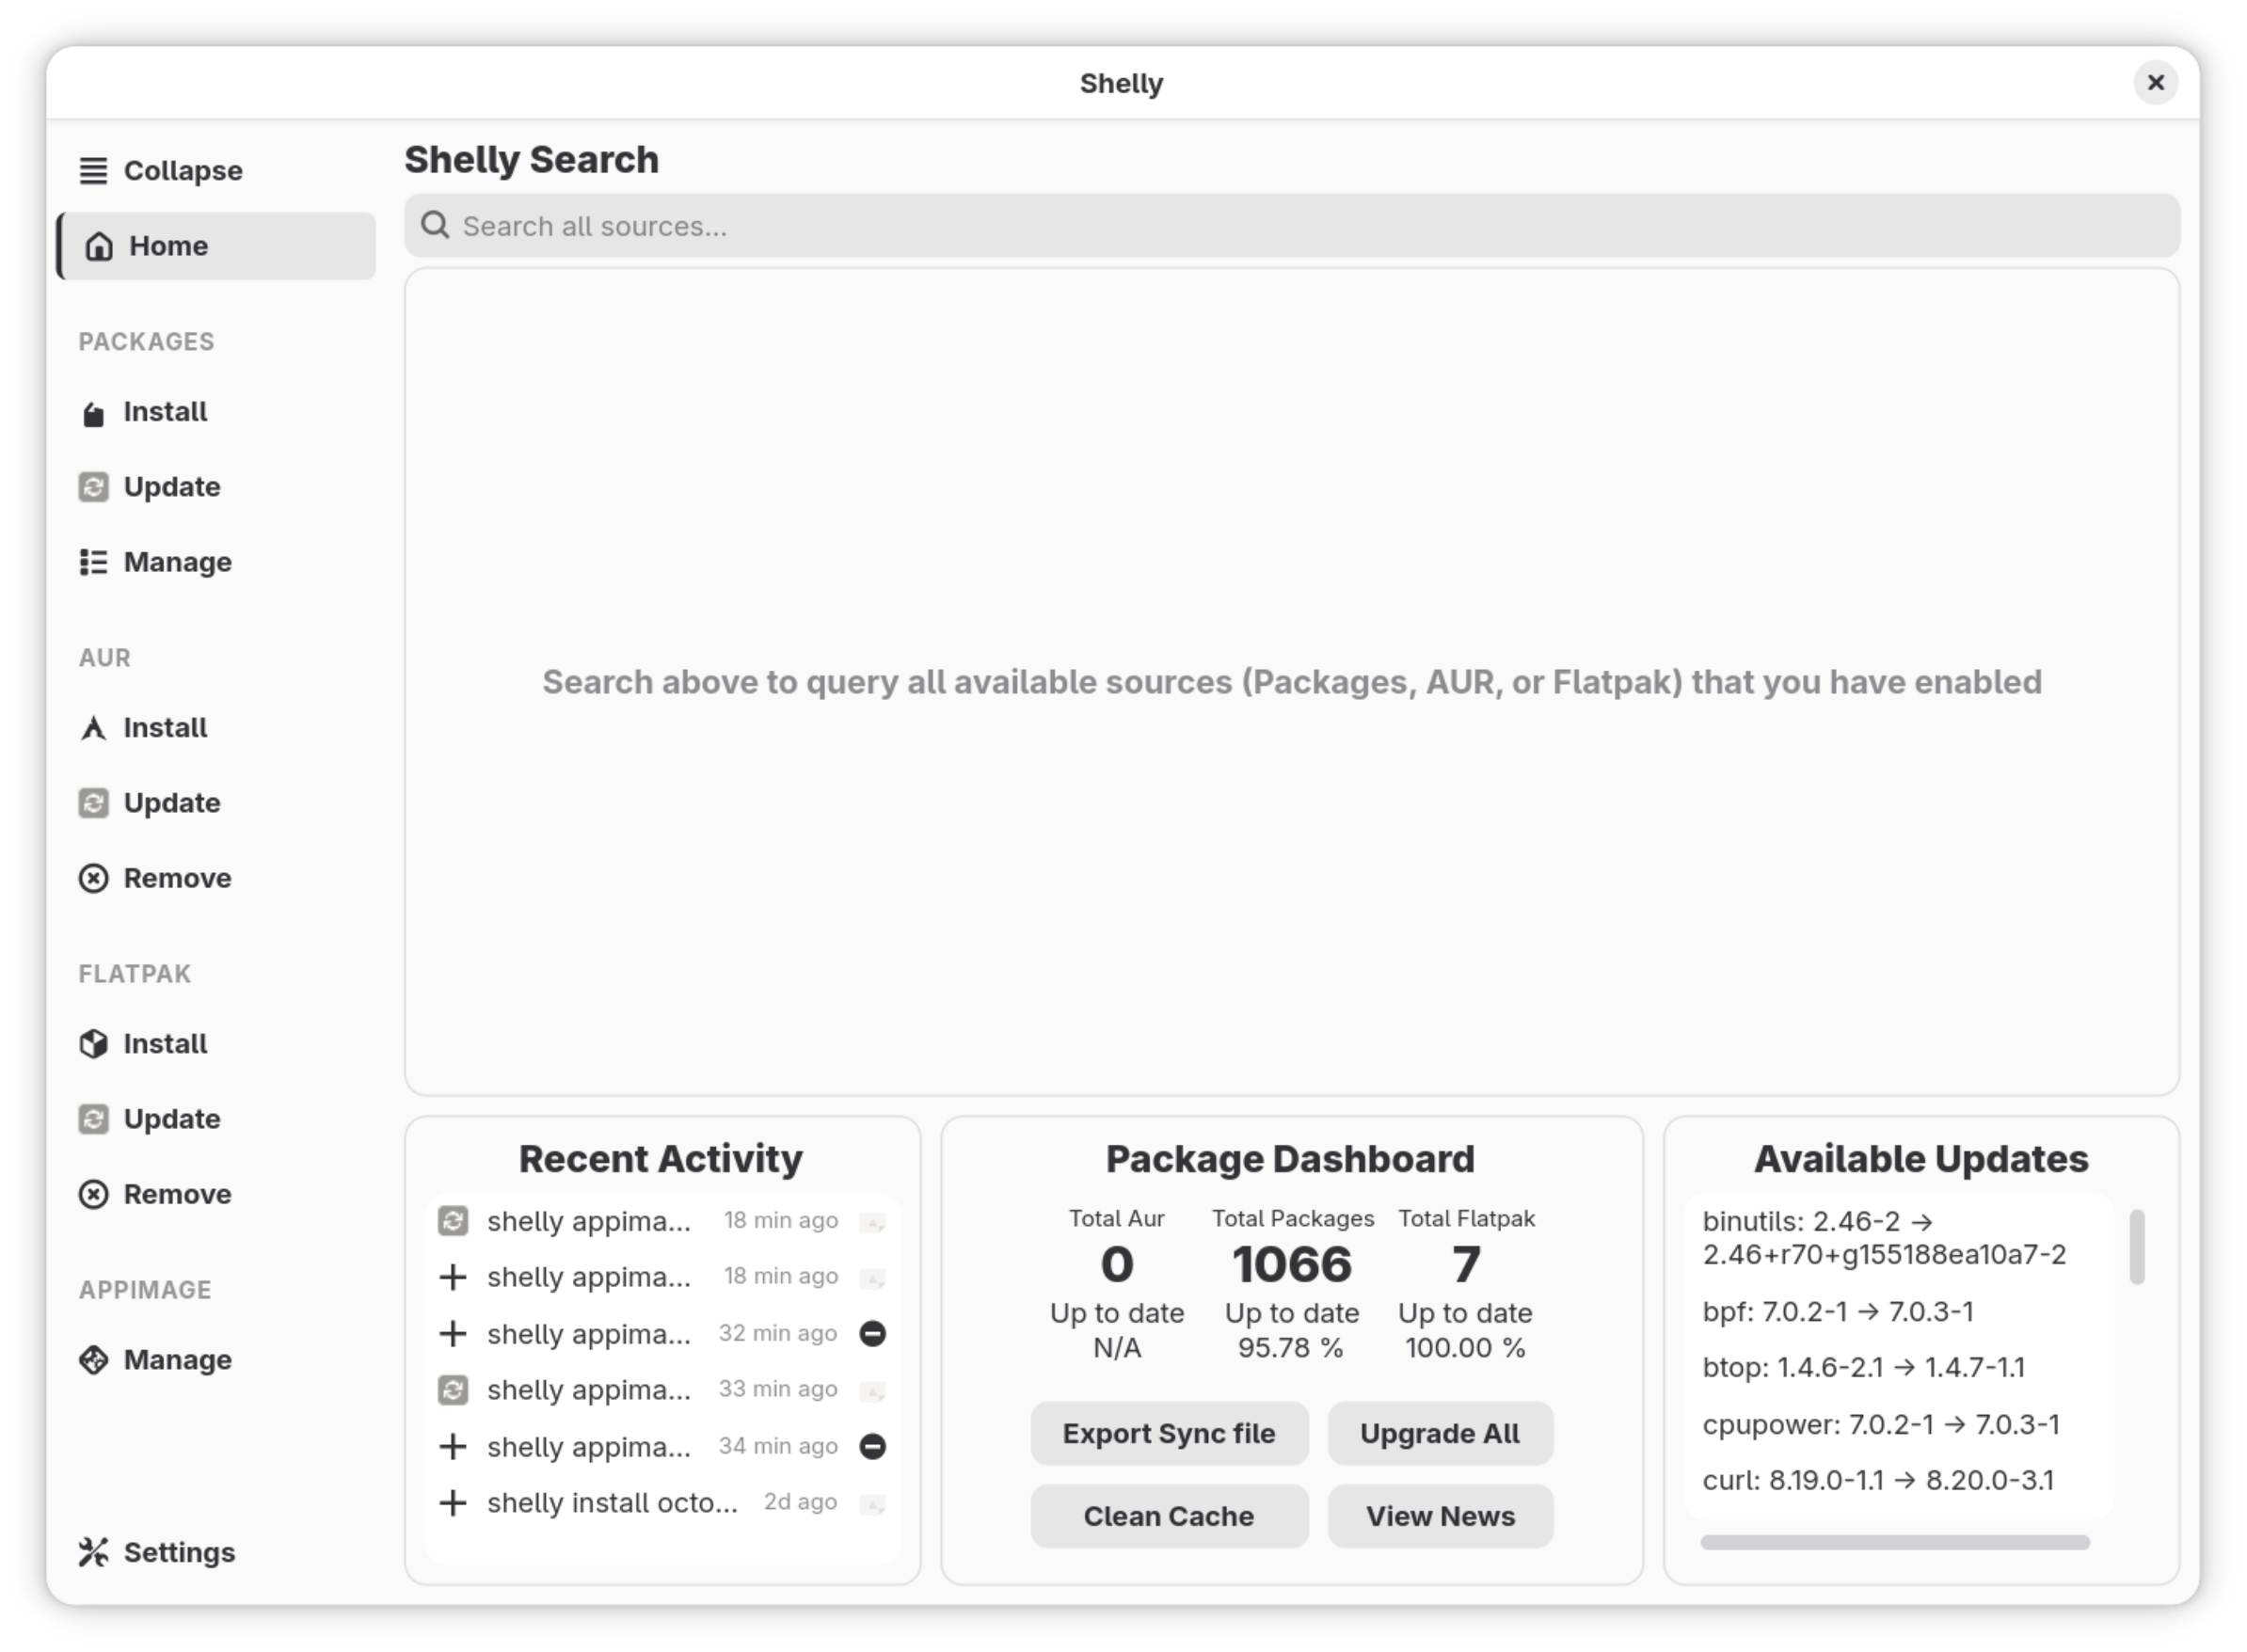Click the Export Sync file button
The height and width of the screenshot is (1652, 2247).
point(1169,1434)
